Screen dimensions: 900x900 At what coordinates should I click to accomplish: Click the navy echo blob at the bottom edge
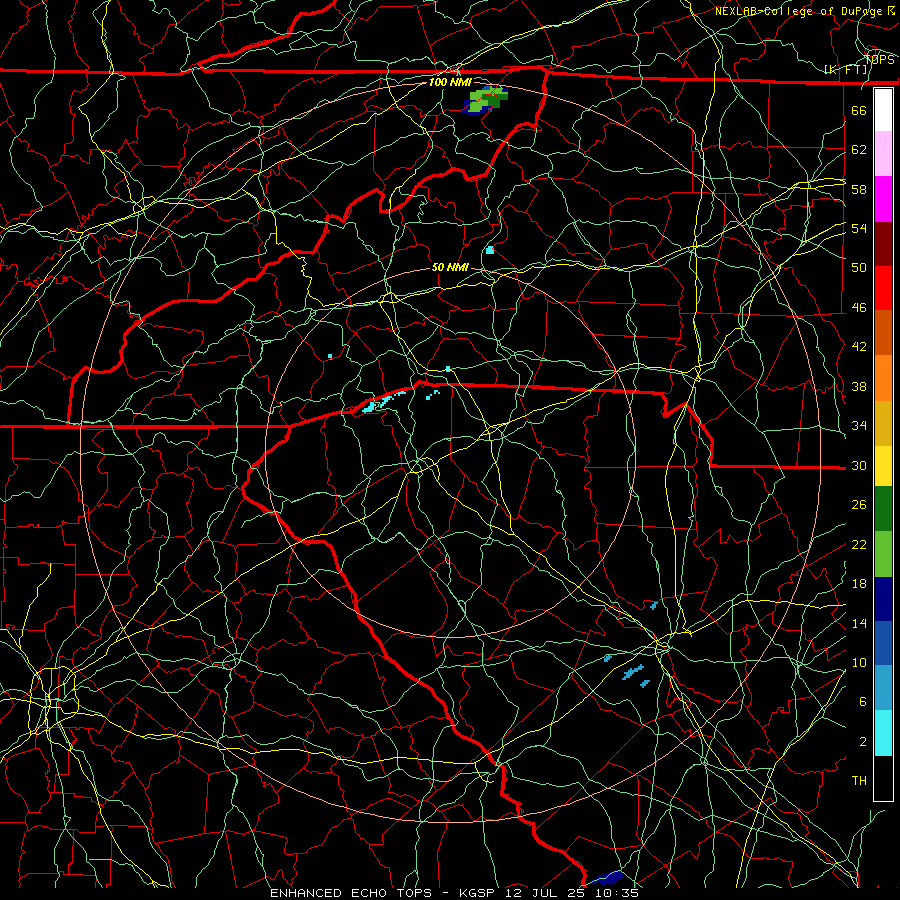pyautogui.click(x=606, y=878)
